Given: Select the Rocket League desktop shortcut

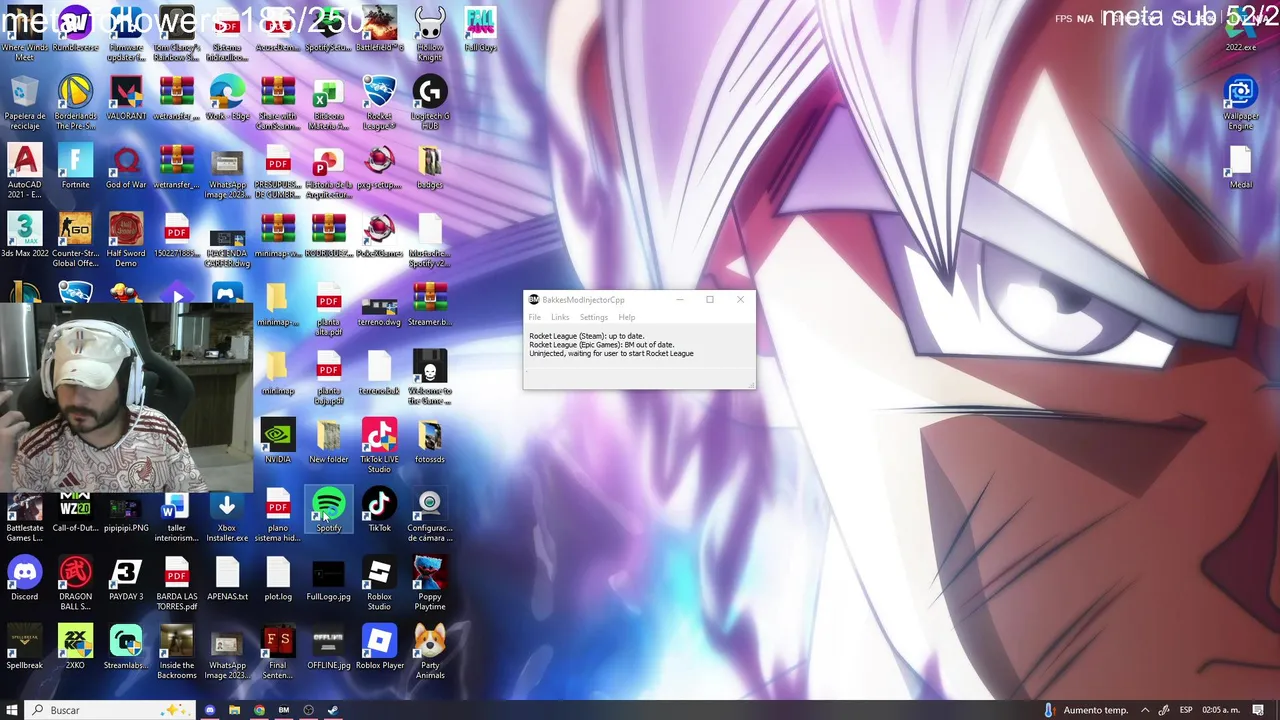Looking at the screenshot, I should pos(379,103).
